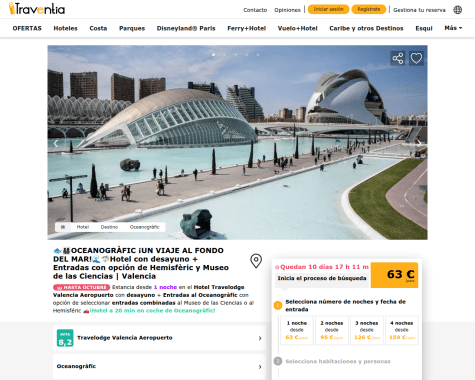The width and height of the screenshot is (475, 380).
Task: Select third carousel dot indicator
Action: coord(236,54)
